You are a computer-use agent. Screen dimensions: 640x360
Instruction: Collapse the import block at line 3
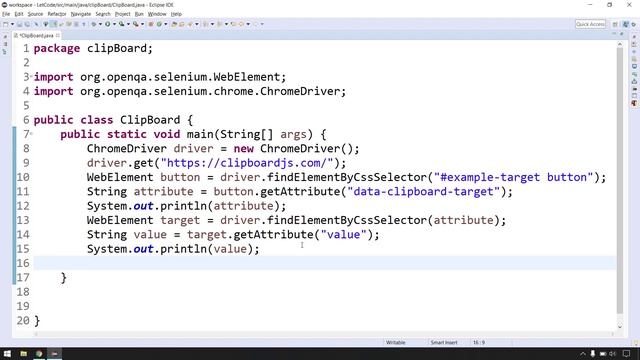pyautogui.click(x=31, y=76)
